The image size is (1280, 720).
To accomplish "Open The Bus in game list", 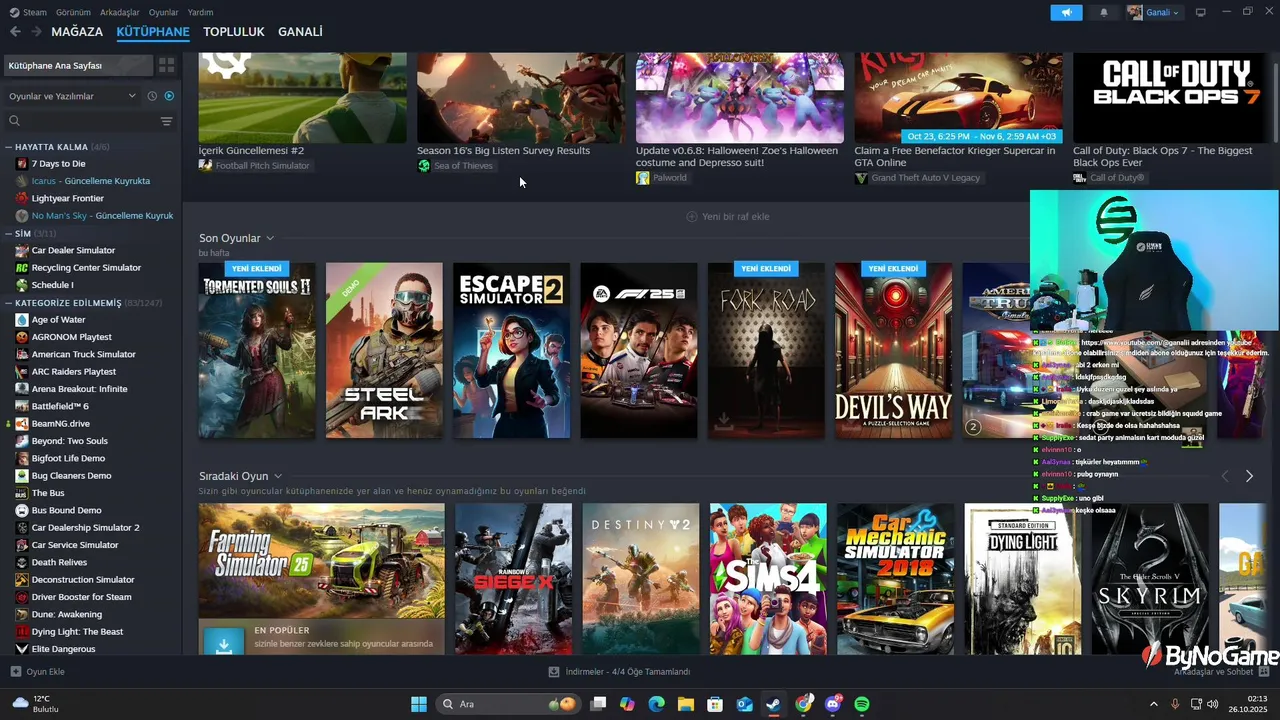I will (x=48, y=493).
